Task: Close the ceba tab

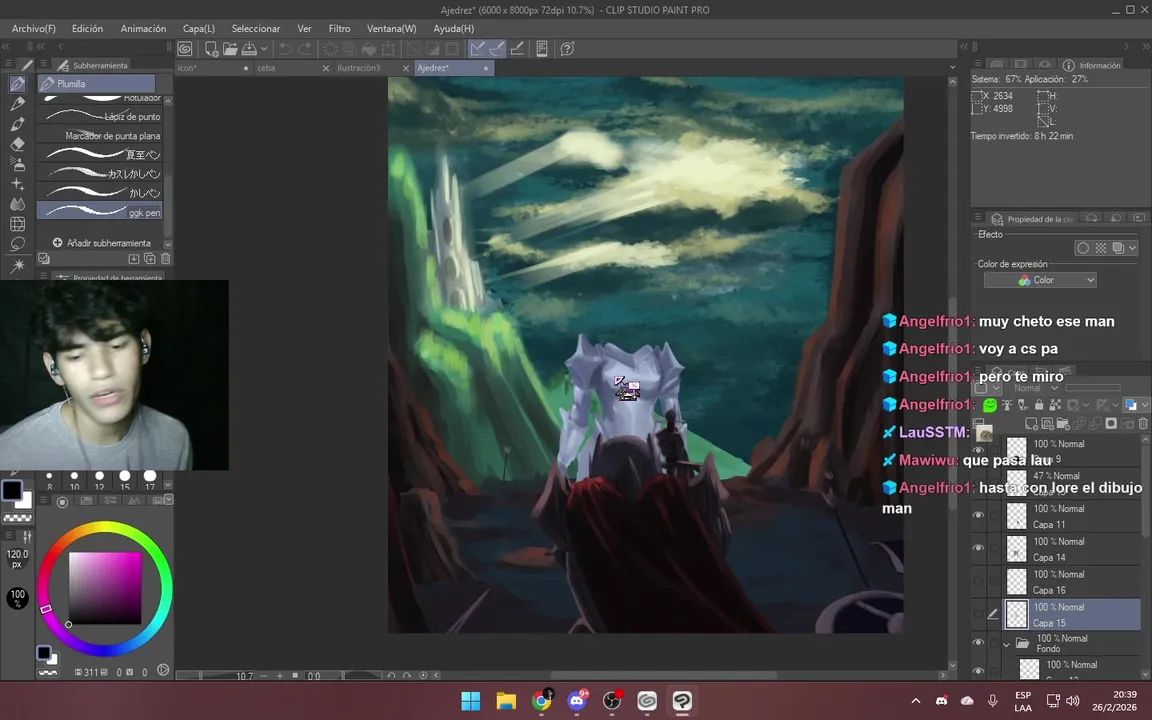Action: pyautogui.click(x=326, y=68)
